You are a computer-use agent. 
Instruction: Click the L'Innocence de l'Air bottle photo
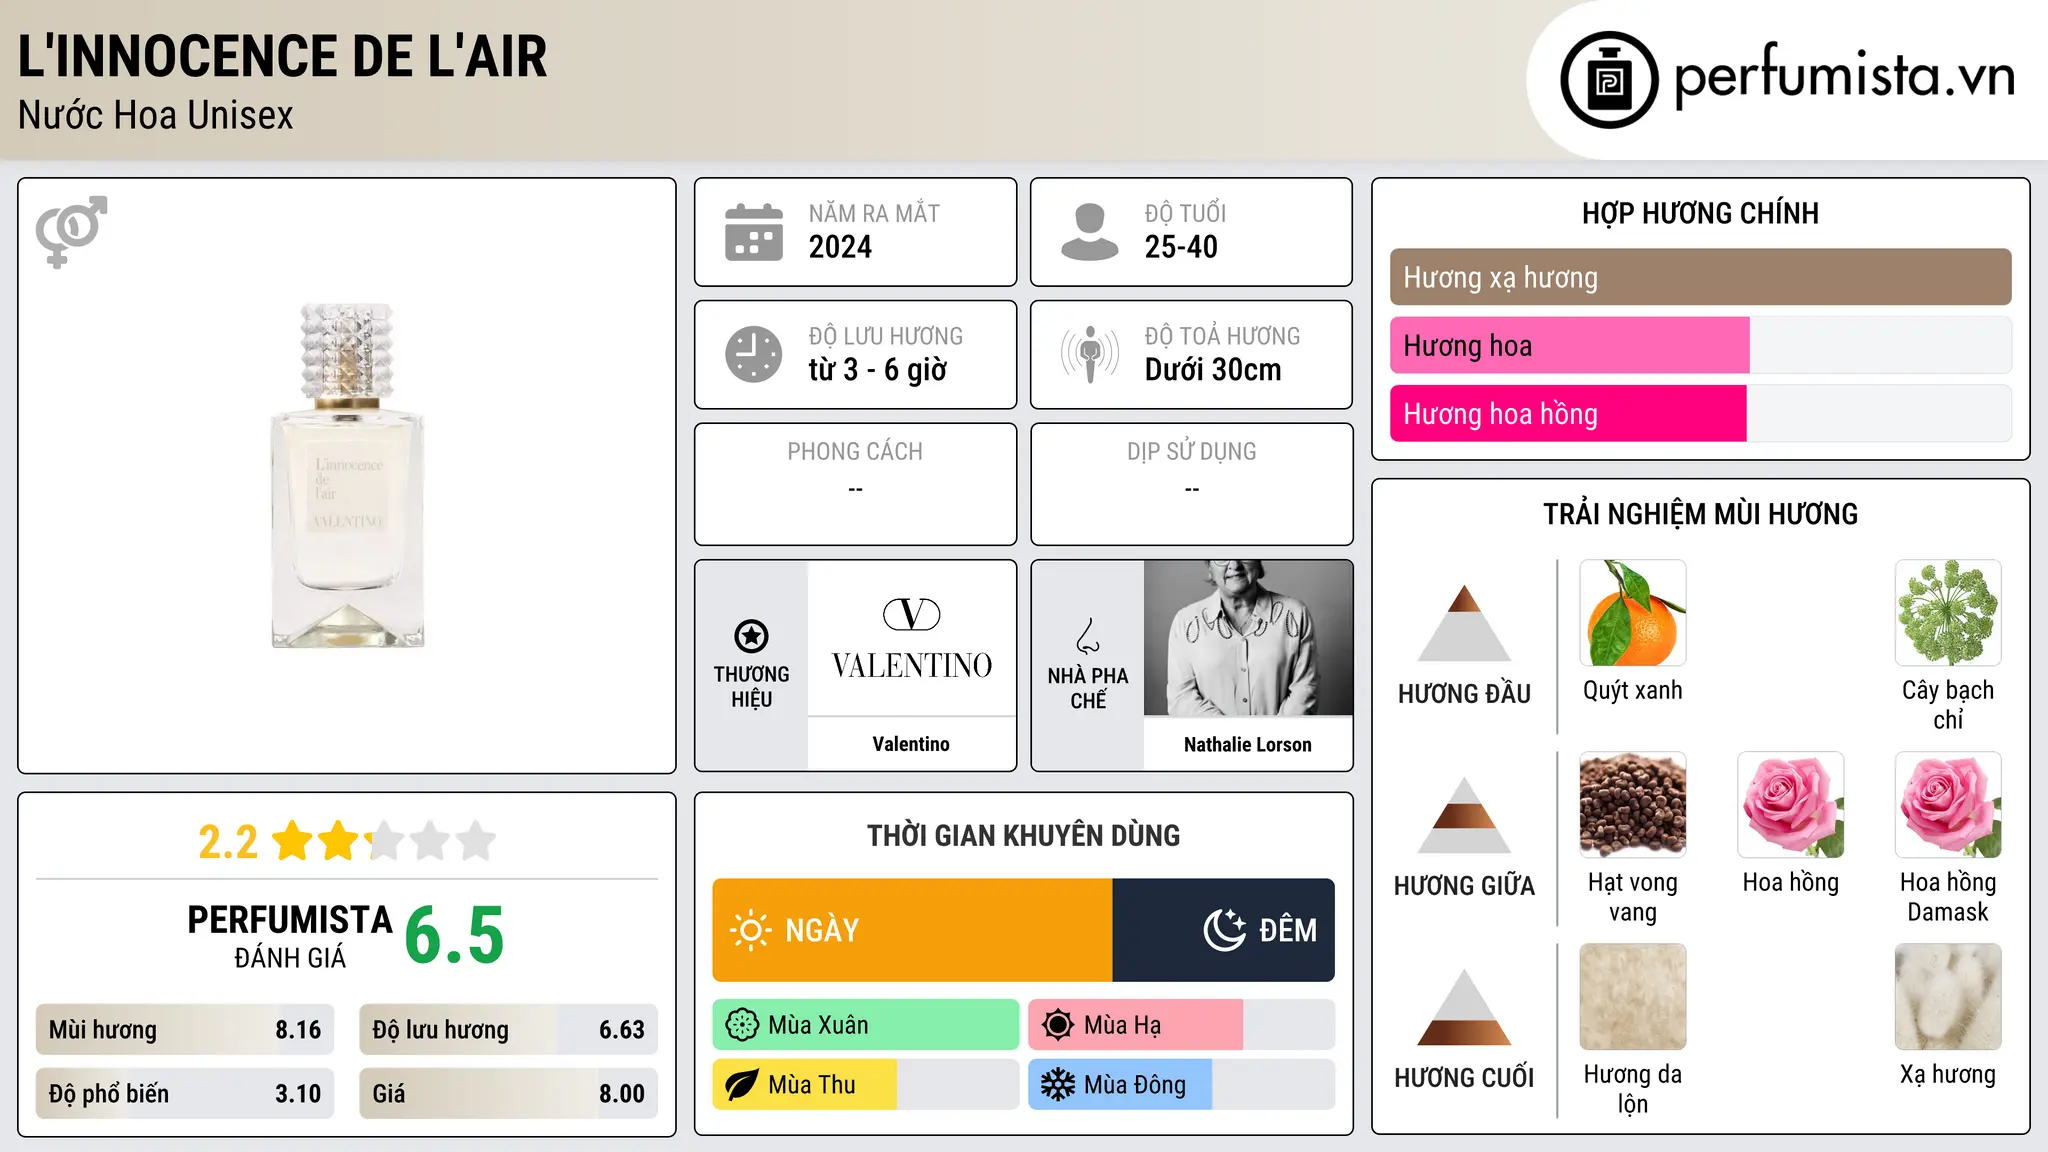(347, 476)
